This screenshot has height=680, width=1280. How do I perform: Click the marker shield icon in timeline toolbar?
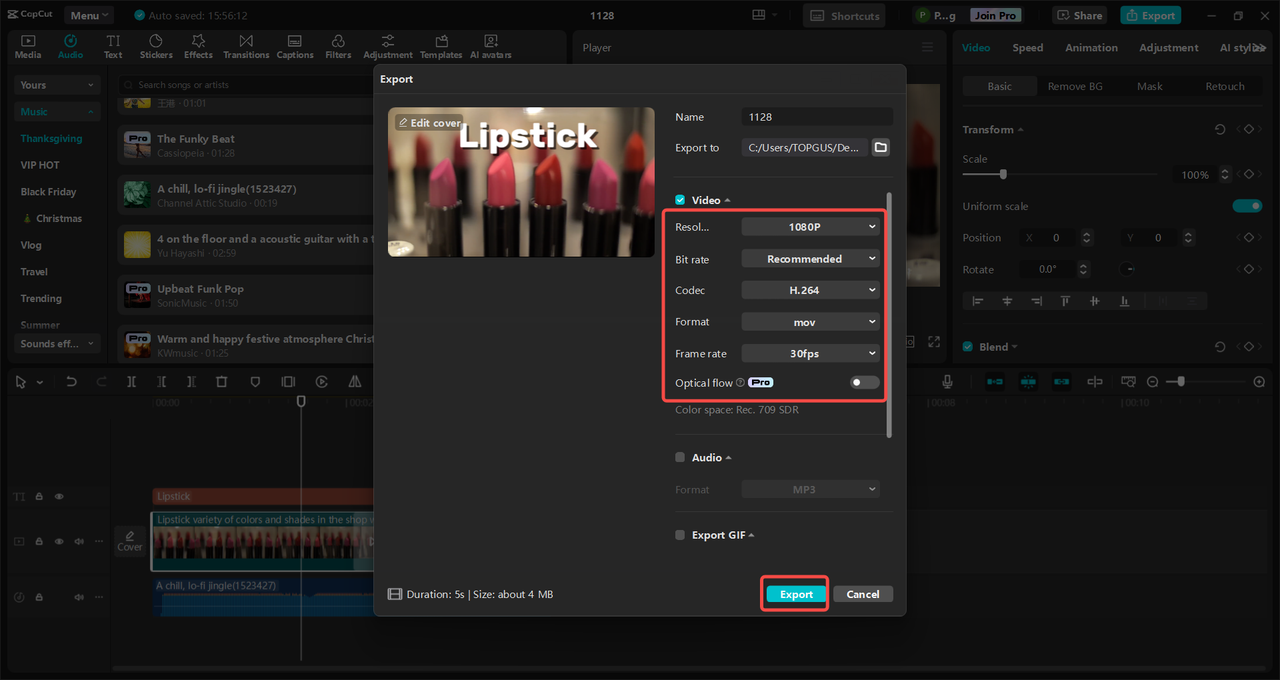coord(255,382)
